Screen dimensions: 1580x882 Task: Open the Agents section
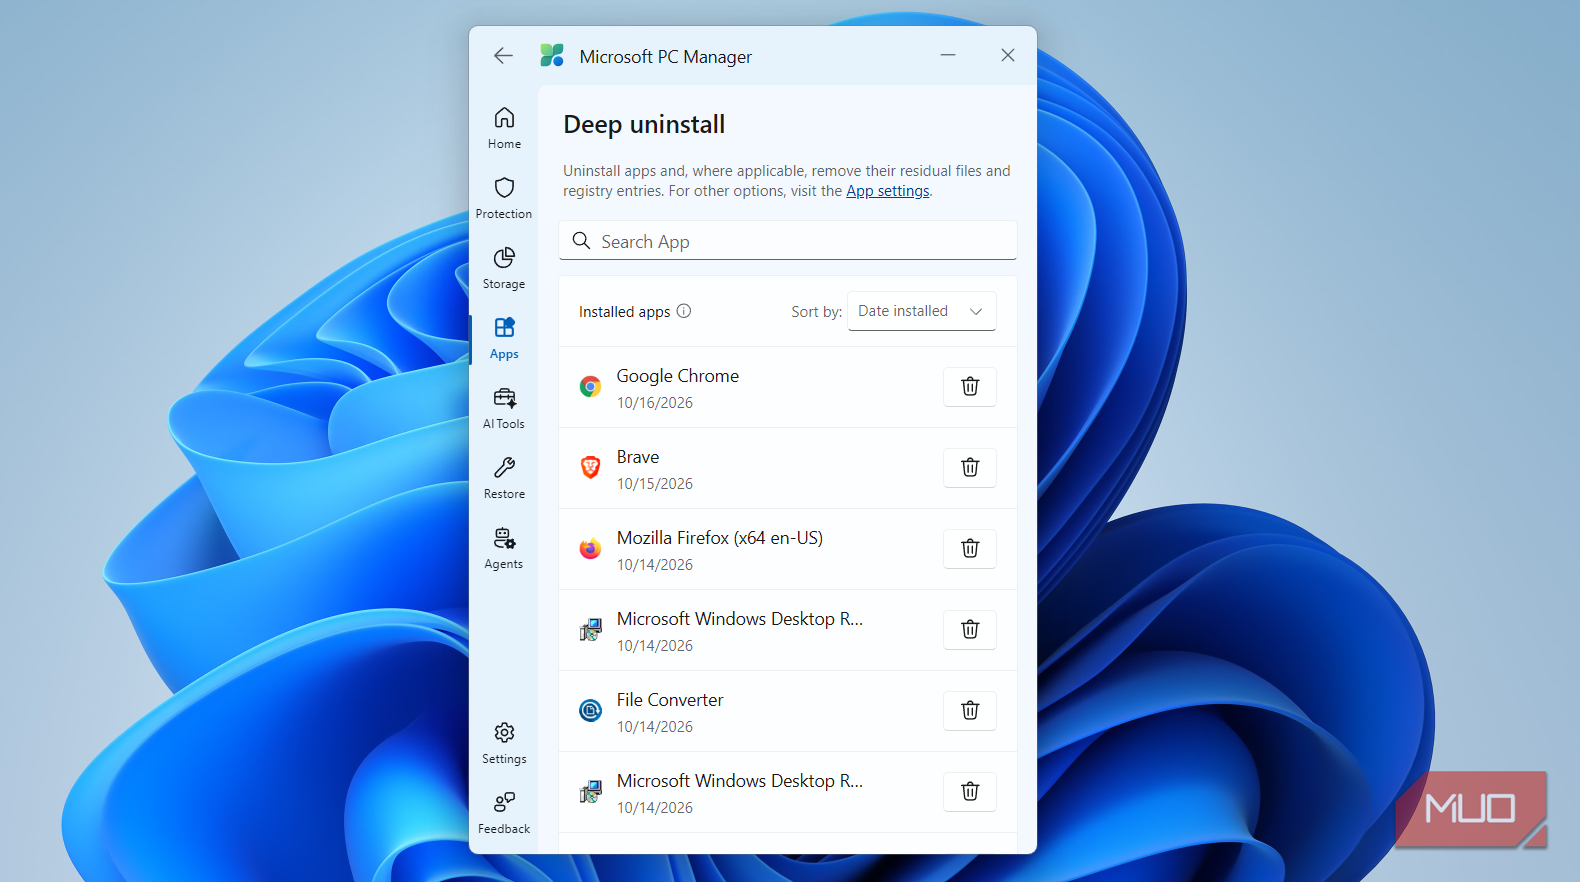tap(504, 548)
